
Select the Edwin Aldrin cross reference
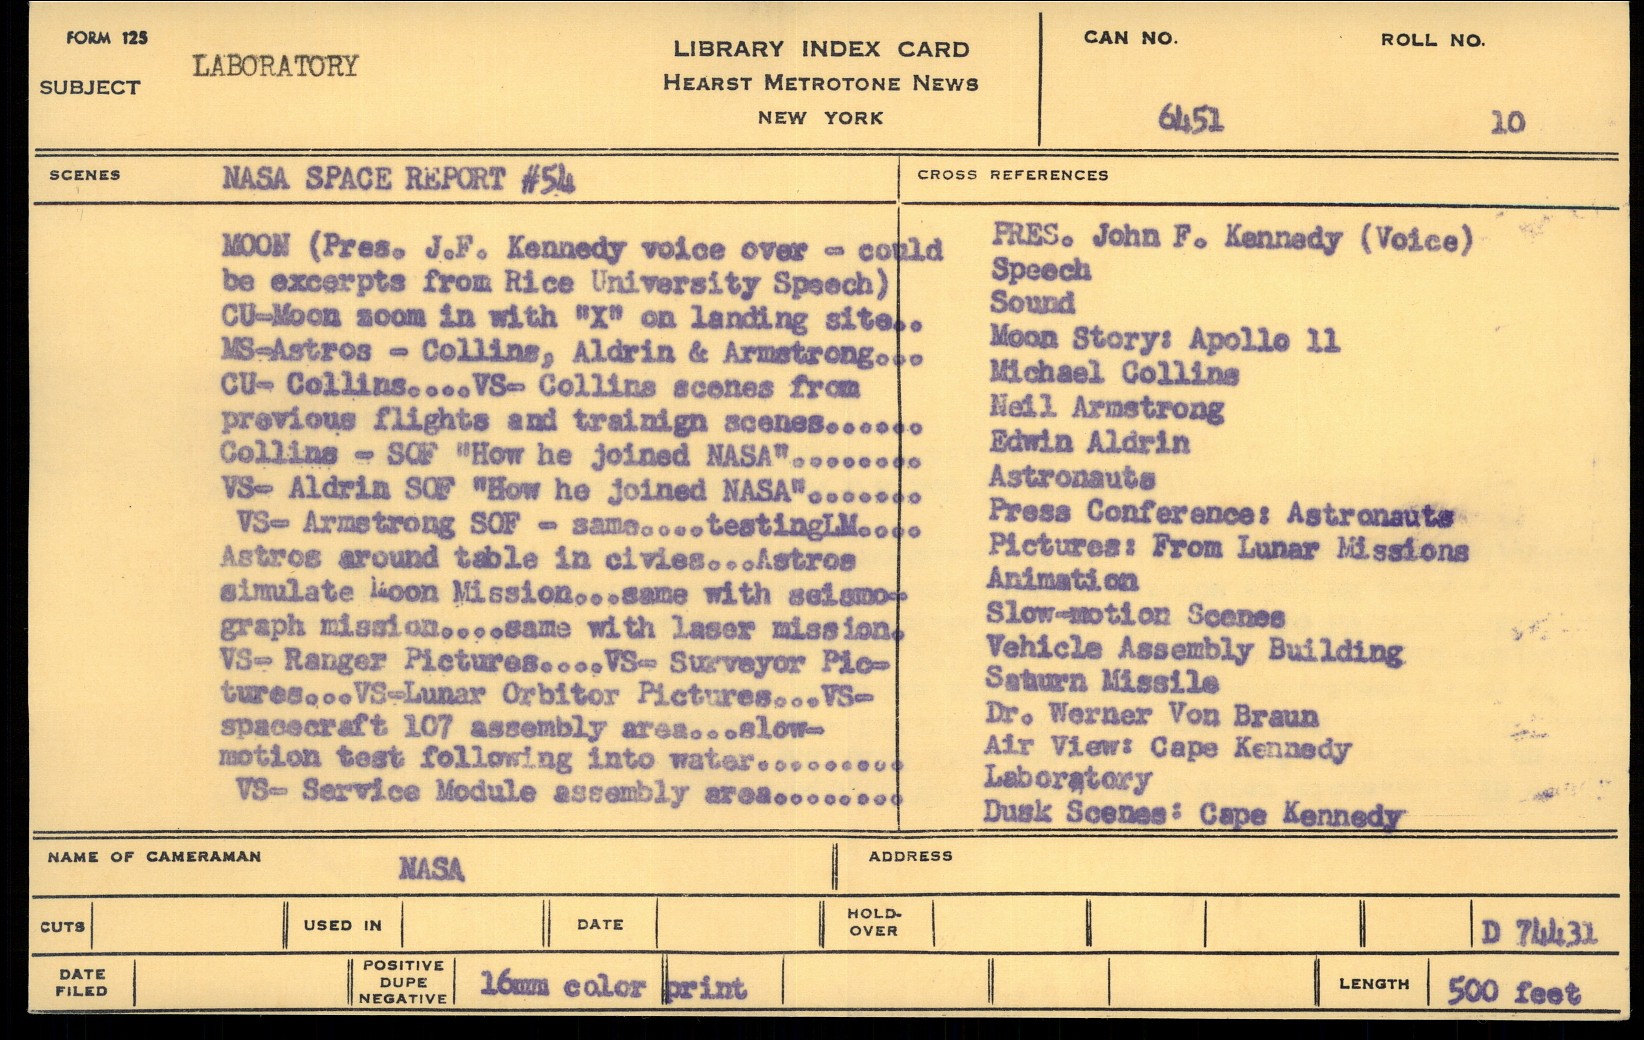click(x=1089, y=441)
